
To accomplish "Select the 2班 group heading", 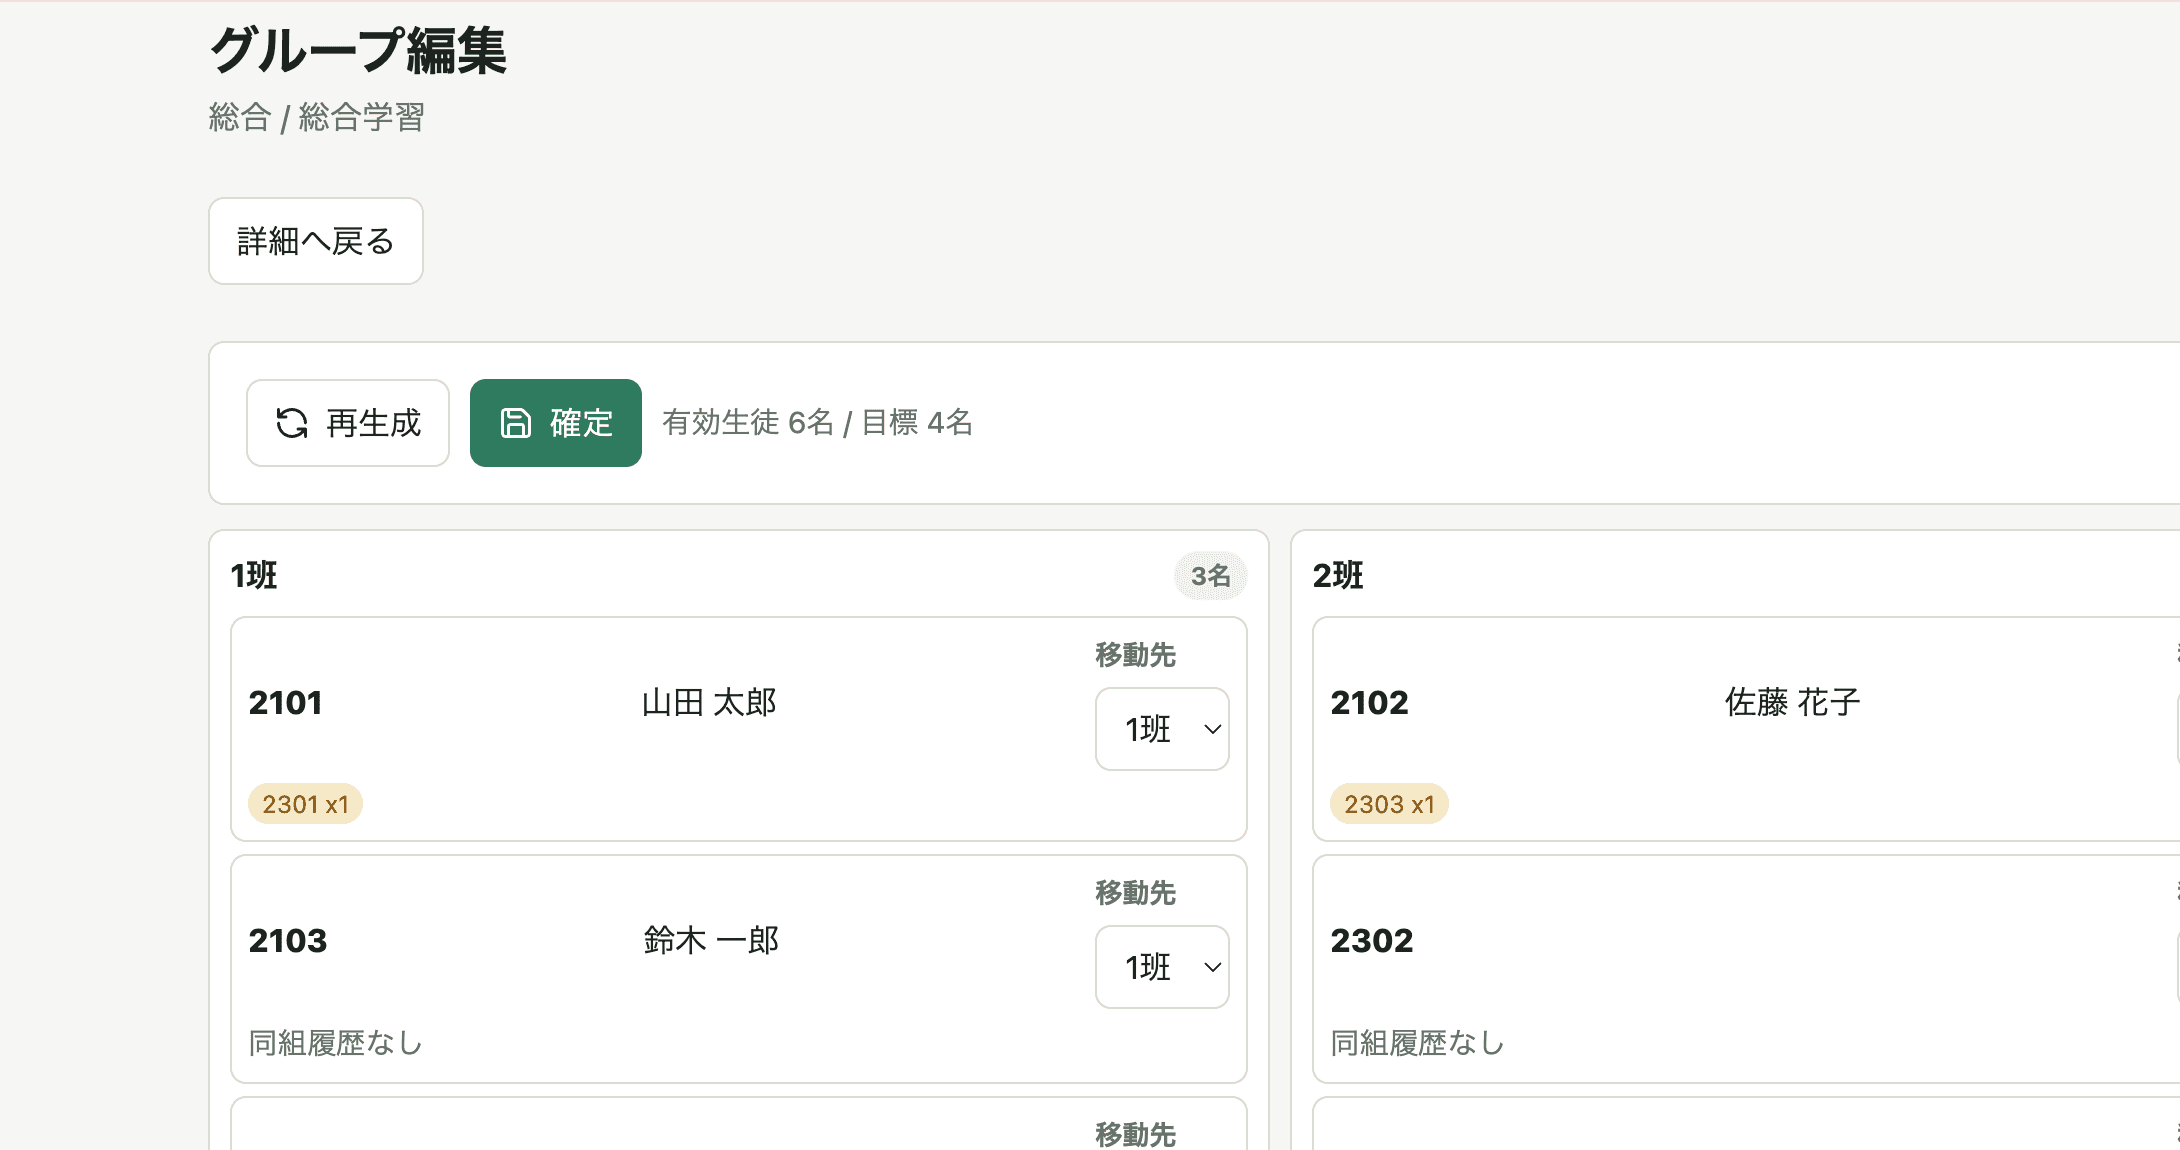I will coord(1338,576).
